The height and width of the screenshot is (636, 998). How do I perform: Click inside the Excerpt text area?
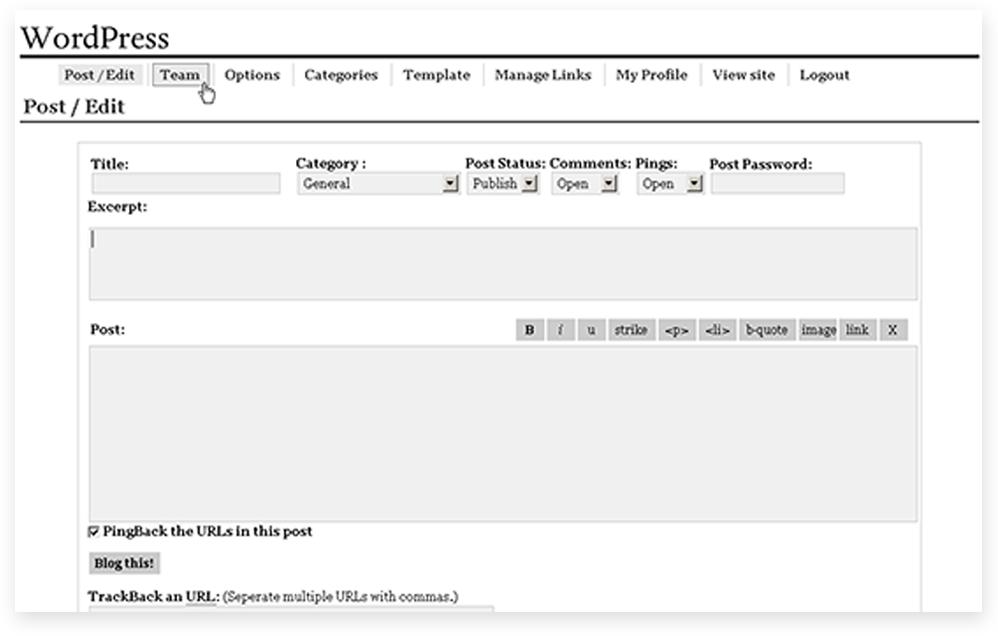click(503, 264)
